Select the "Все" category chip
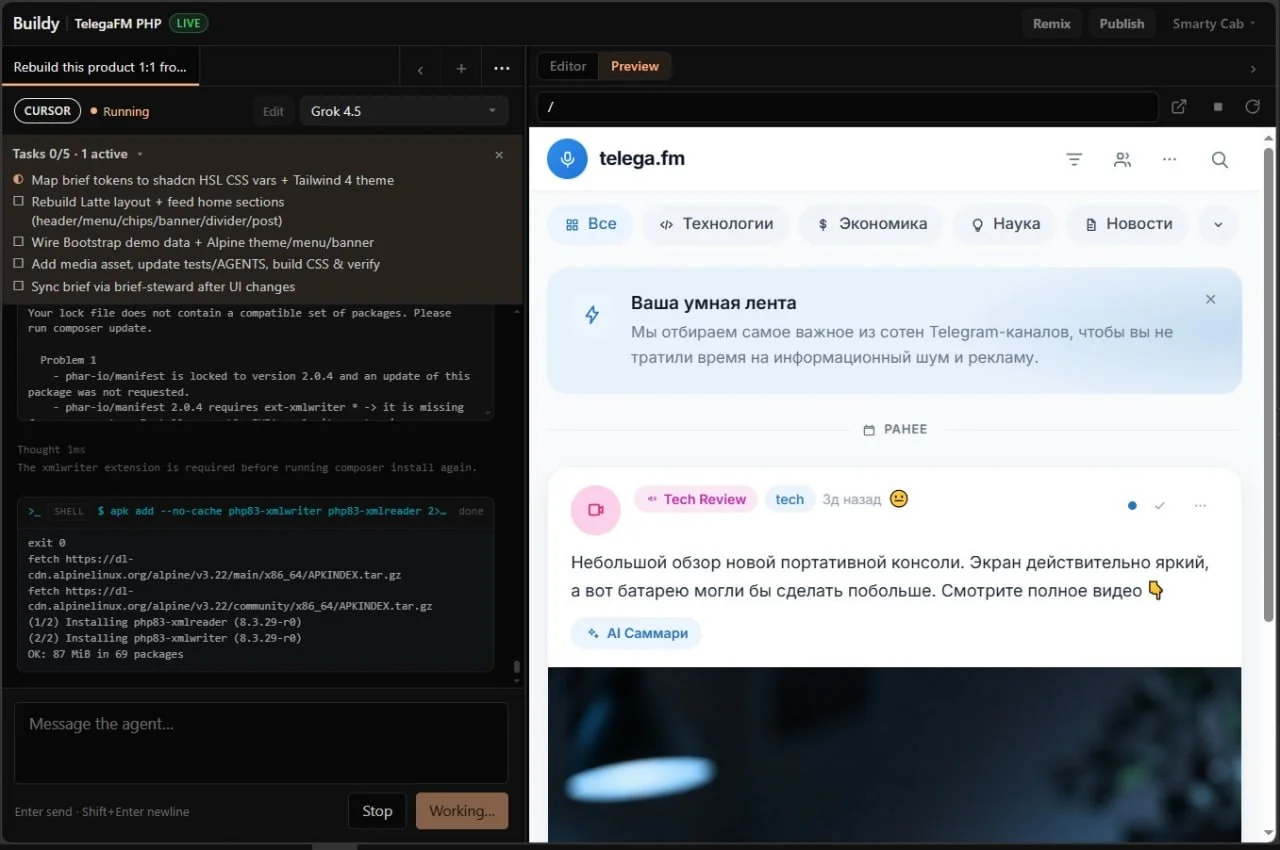 click(x=591, y=224)
